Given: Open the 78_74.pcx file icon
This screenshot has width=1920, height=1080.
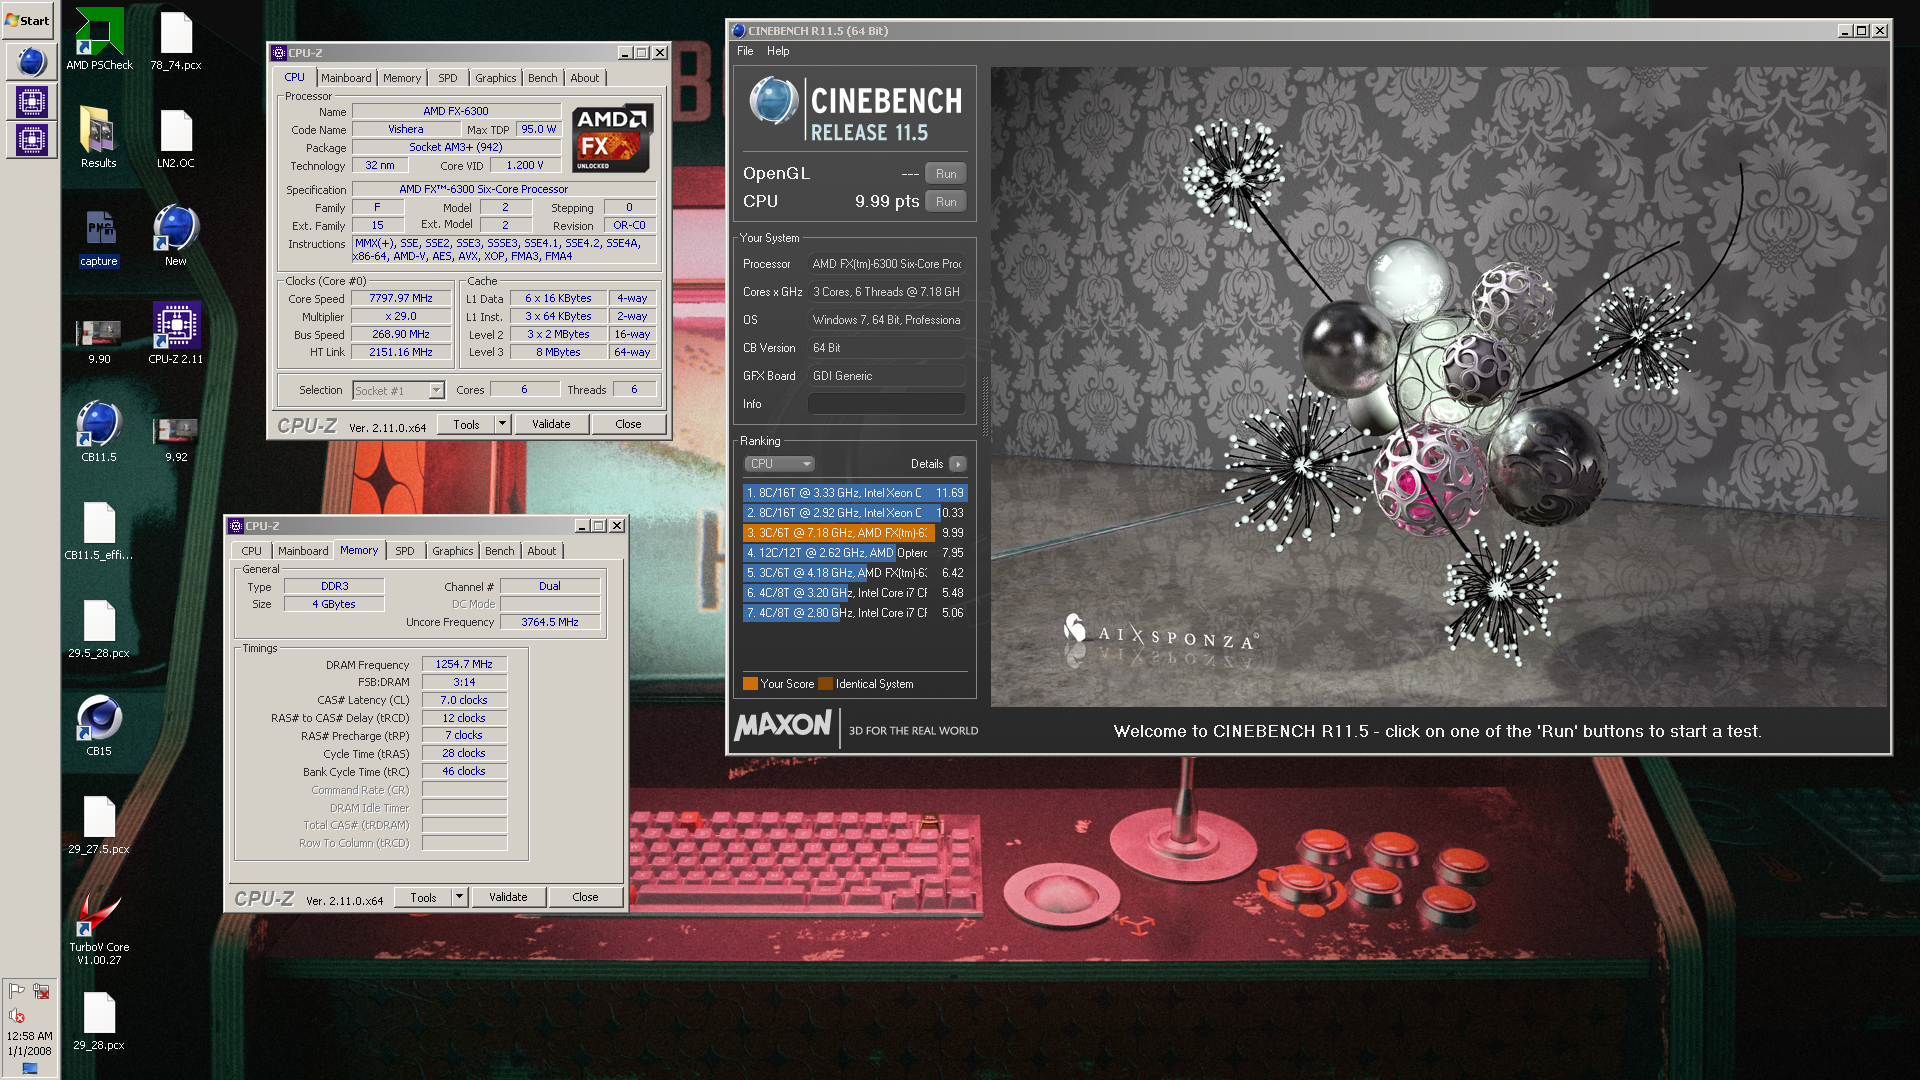Looking at the screenshot, I should (x=176, y=40).
